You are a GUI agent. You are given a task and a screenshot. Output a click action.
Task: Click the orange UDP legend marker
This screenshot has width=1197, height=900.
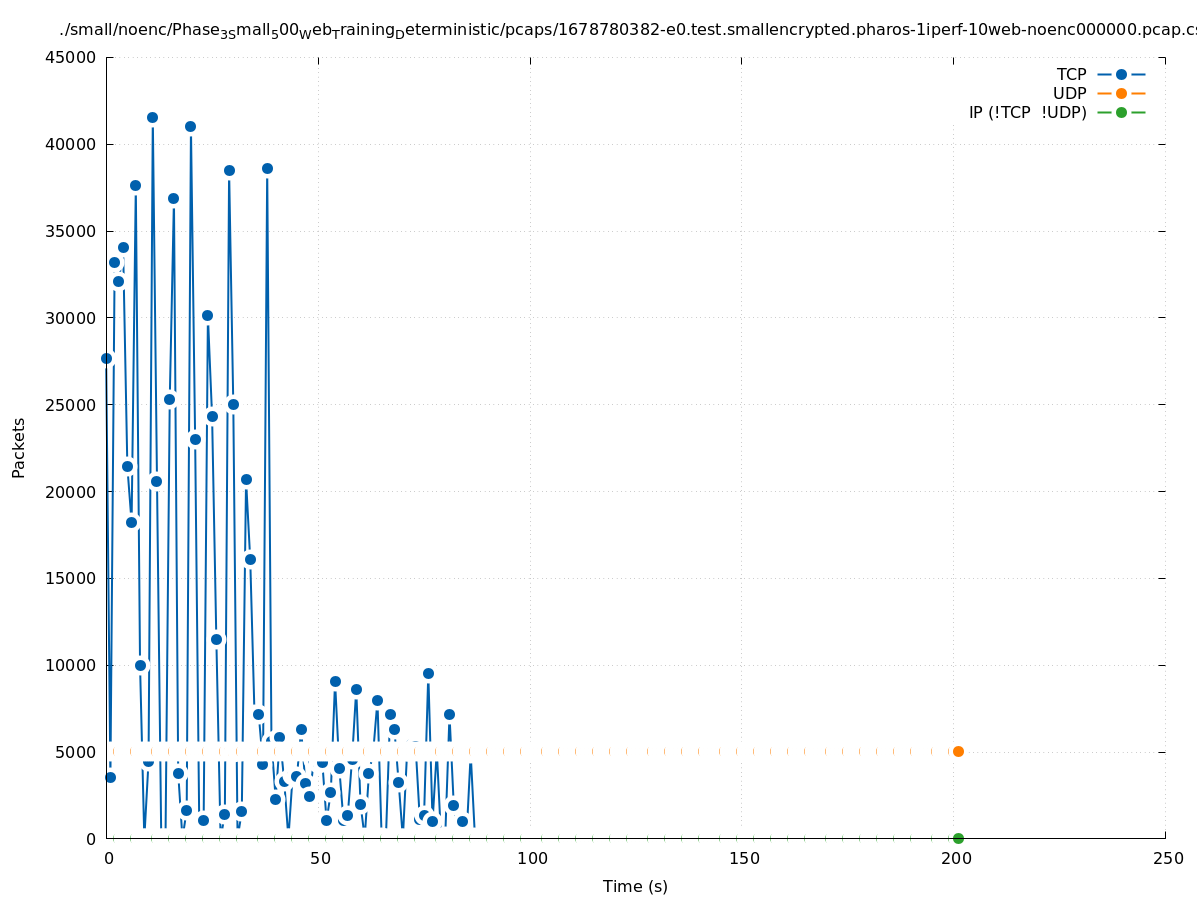[x=1121, y=94]
